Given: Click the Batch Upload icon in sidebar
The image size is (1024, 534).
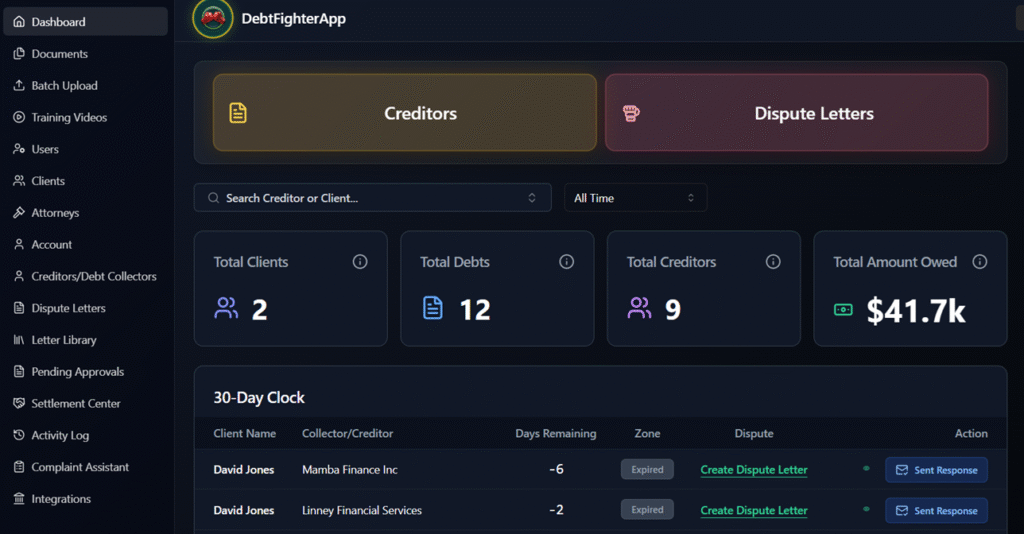Looking at the screenshot, I should point(19,86).
